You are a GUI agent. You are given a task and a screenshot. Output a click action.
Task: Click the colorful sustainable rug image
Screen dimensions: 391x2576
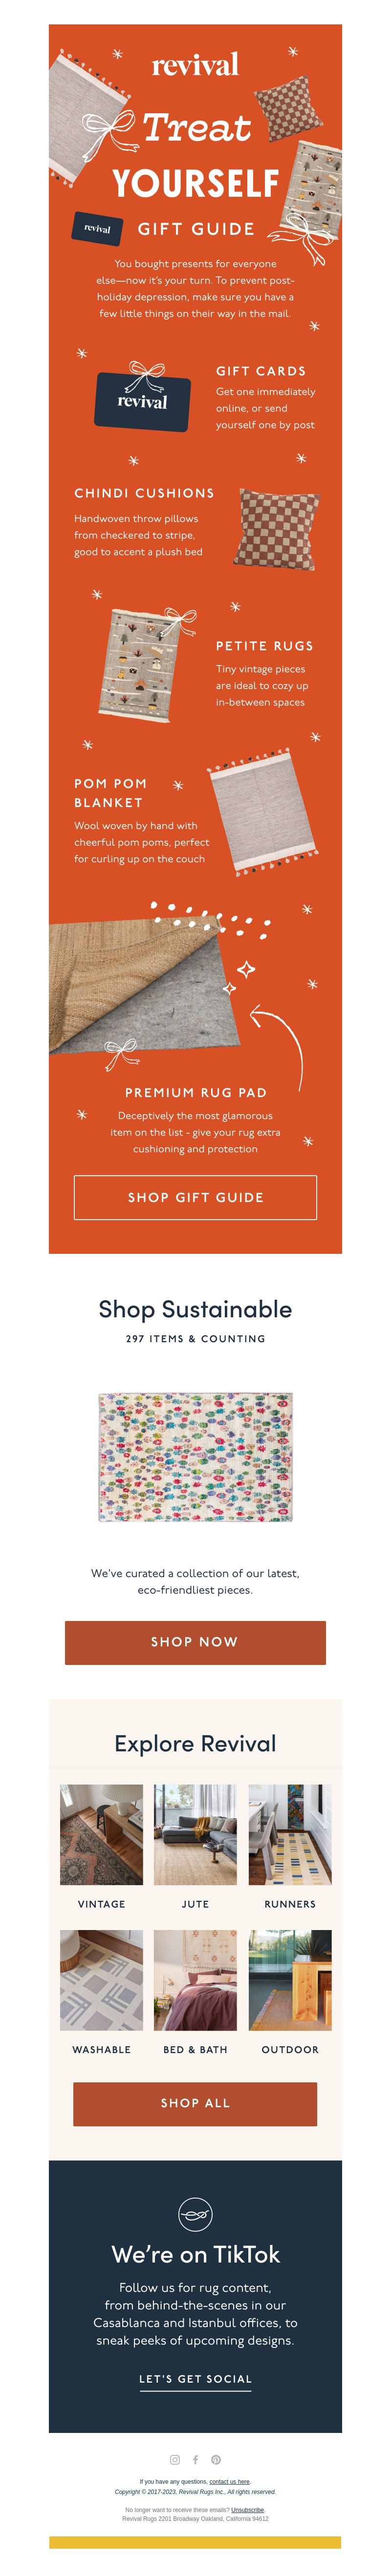[195, 1457]
